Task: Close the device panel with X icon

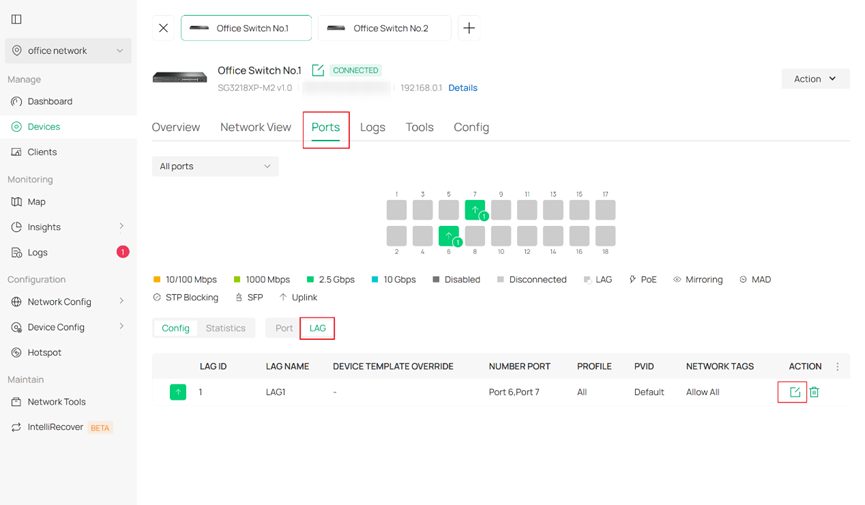Action: [x=164, y=28]
